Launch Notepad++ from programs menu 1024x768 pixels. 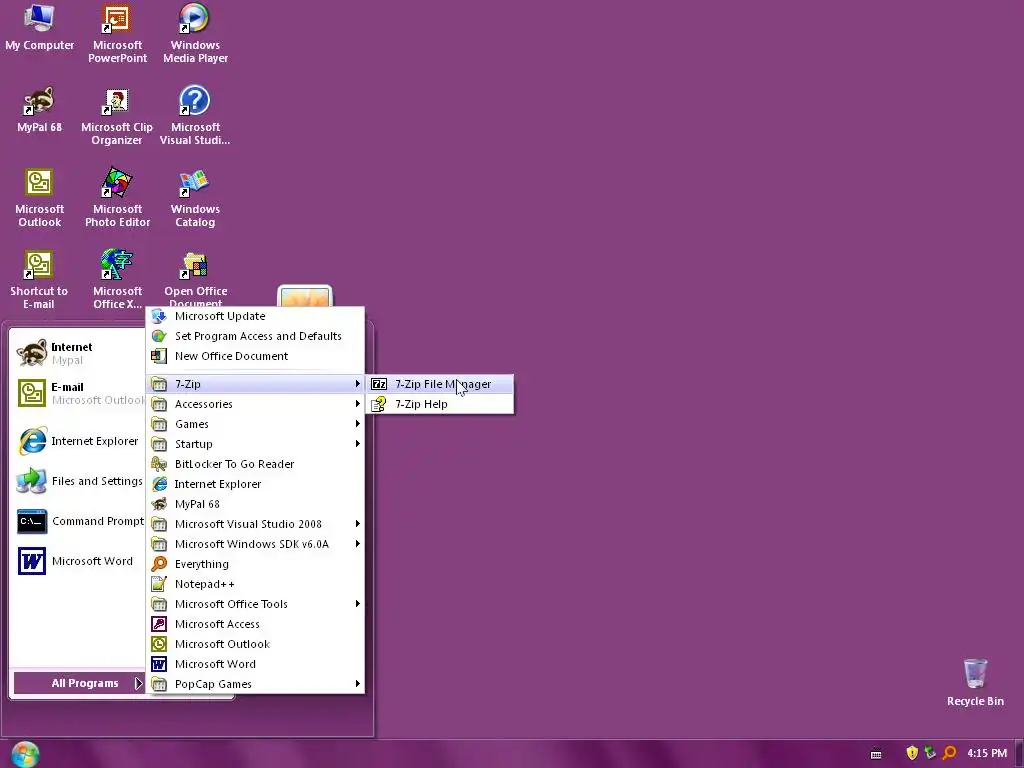point(256,584)
